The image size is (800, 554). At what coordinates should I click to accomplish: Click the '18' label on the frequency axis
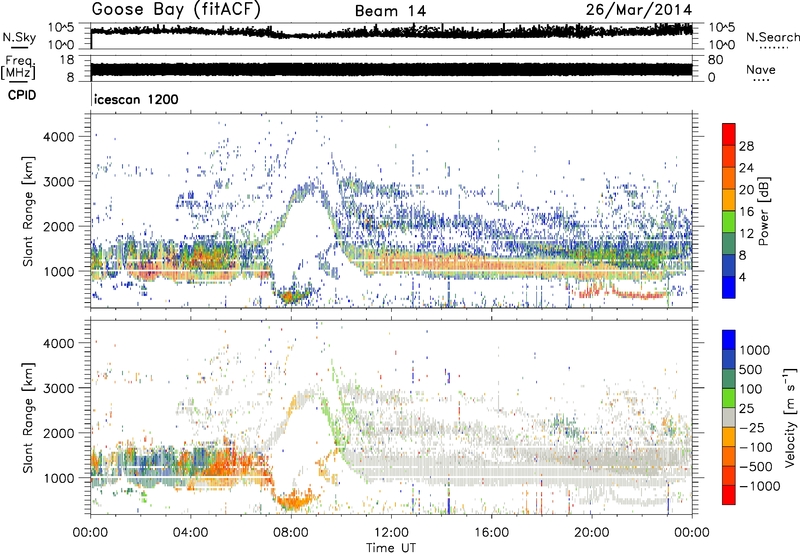[x=67, y=60]
